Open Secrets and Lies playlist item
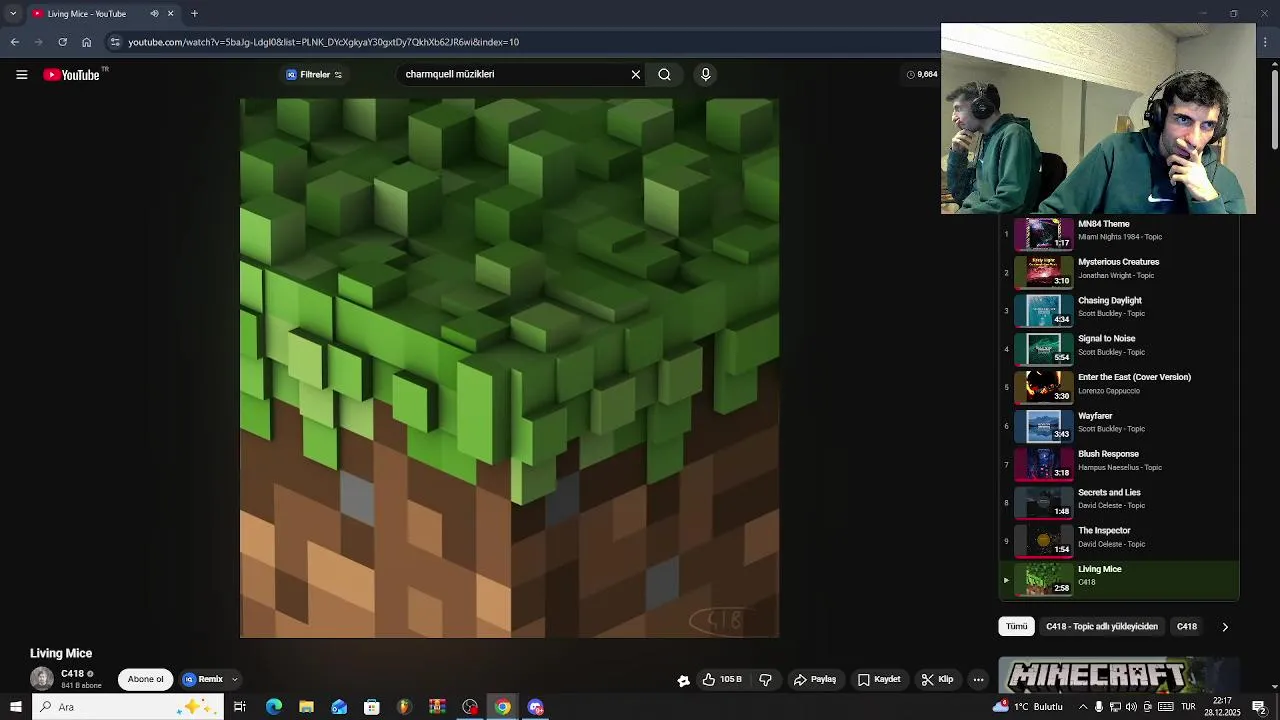This screenshot has height=720, width=1280. click(x=1119, y=502)
